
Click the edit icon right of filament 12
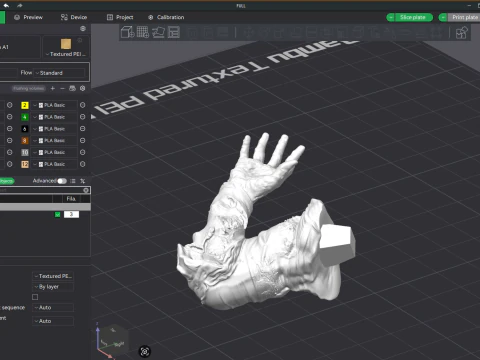click(83, 164)
